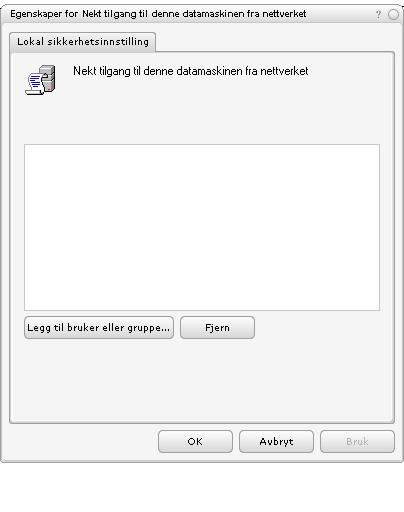Click the greyed-out Bruk button
The height and width of the screenshot is (512, 404).
(357, 442)
